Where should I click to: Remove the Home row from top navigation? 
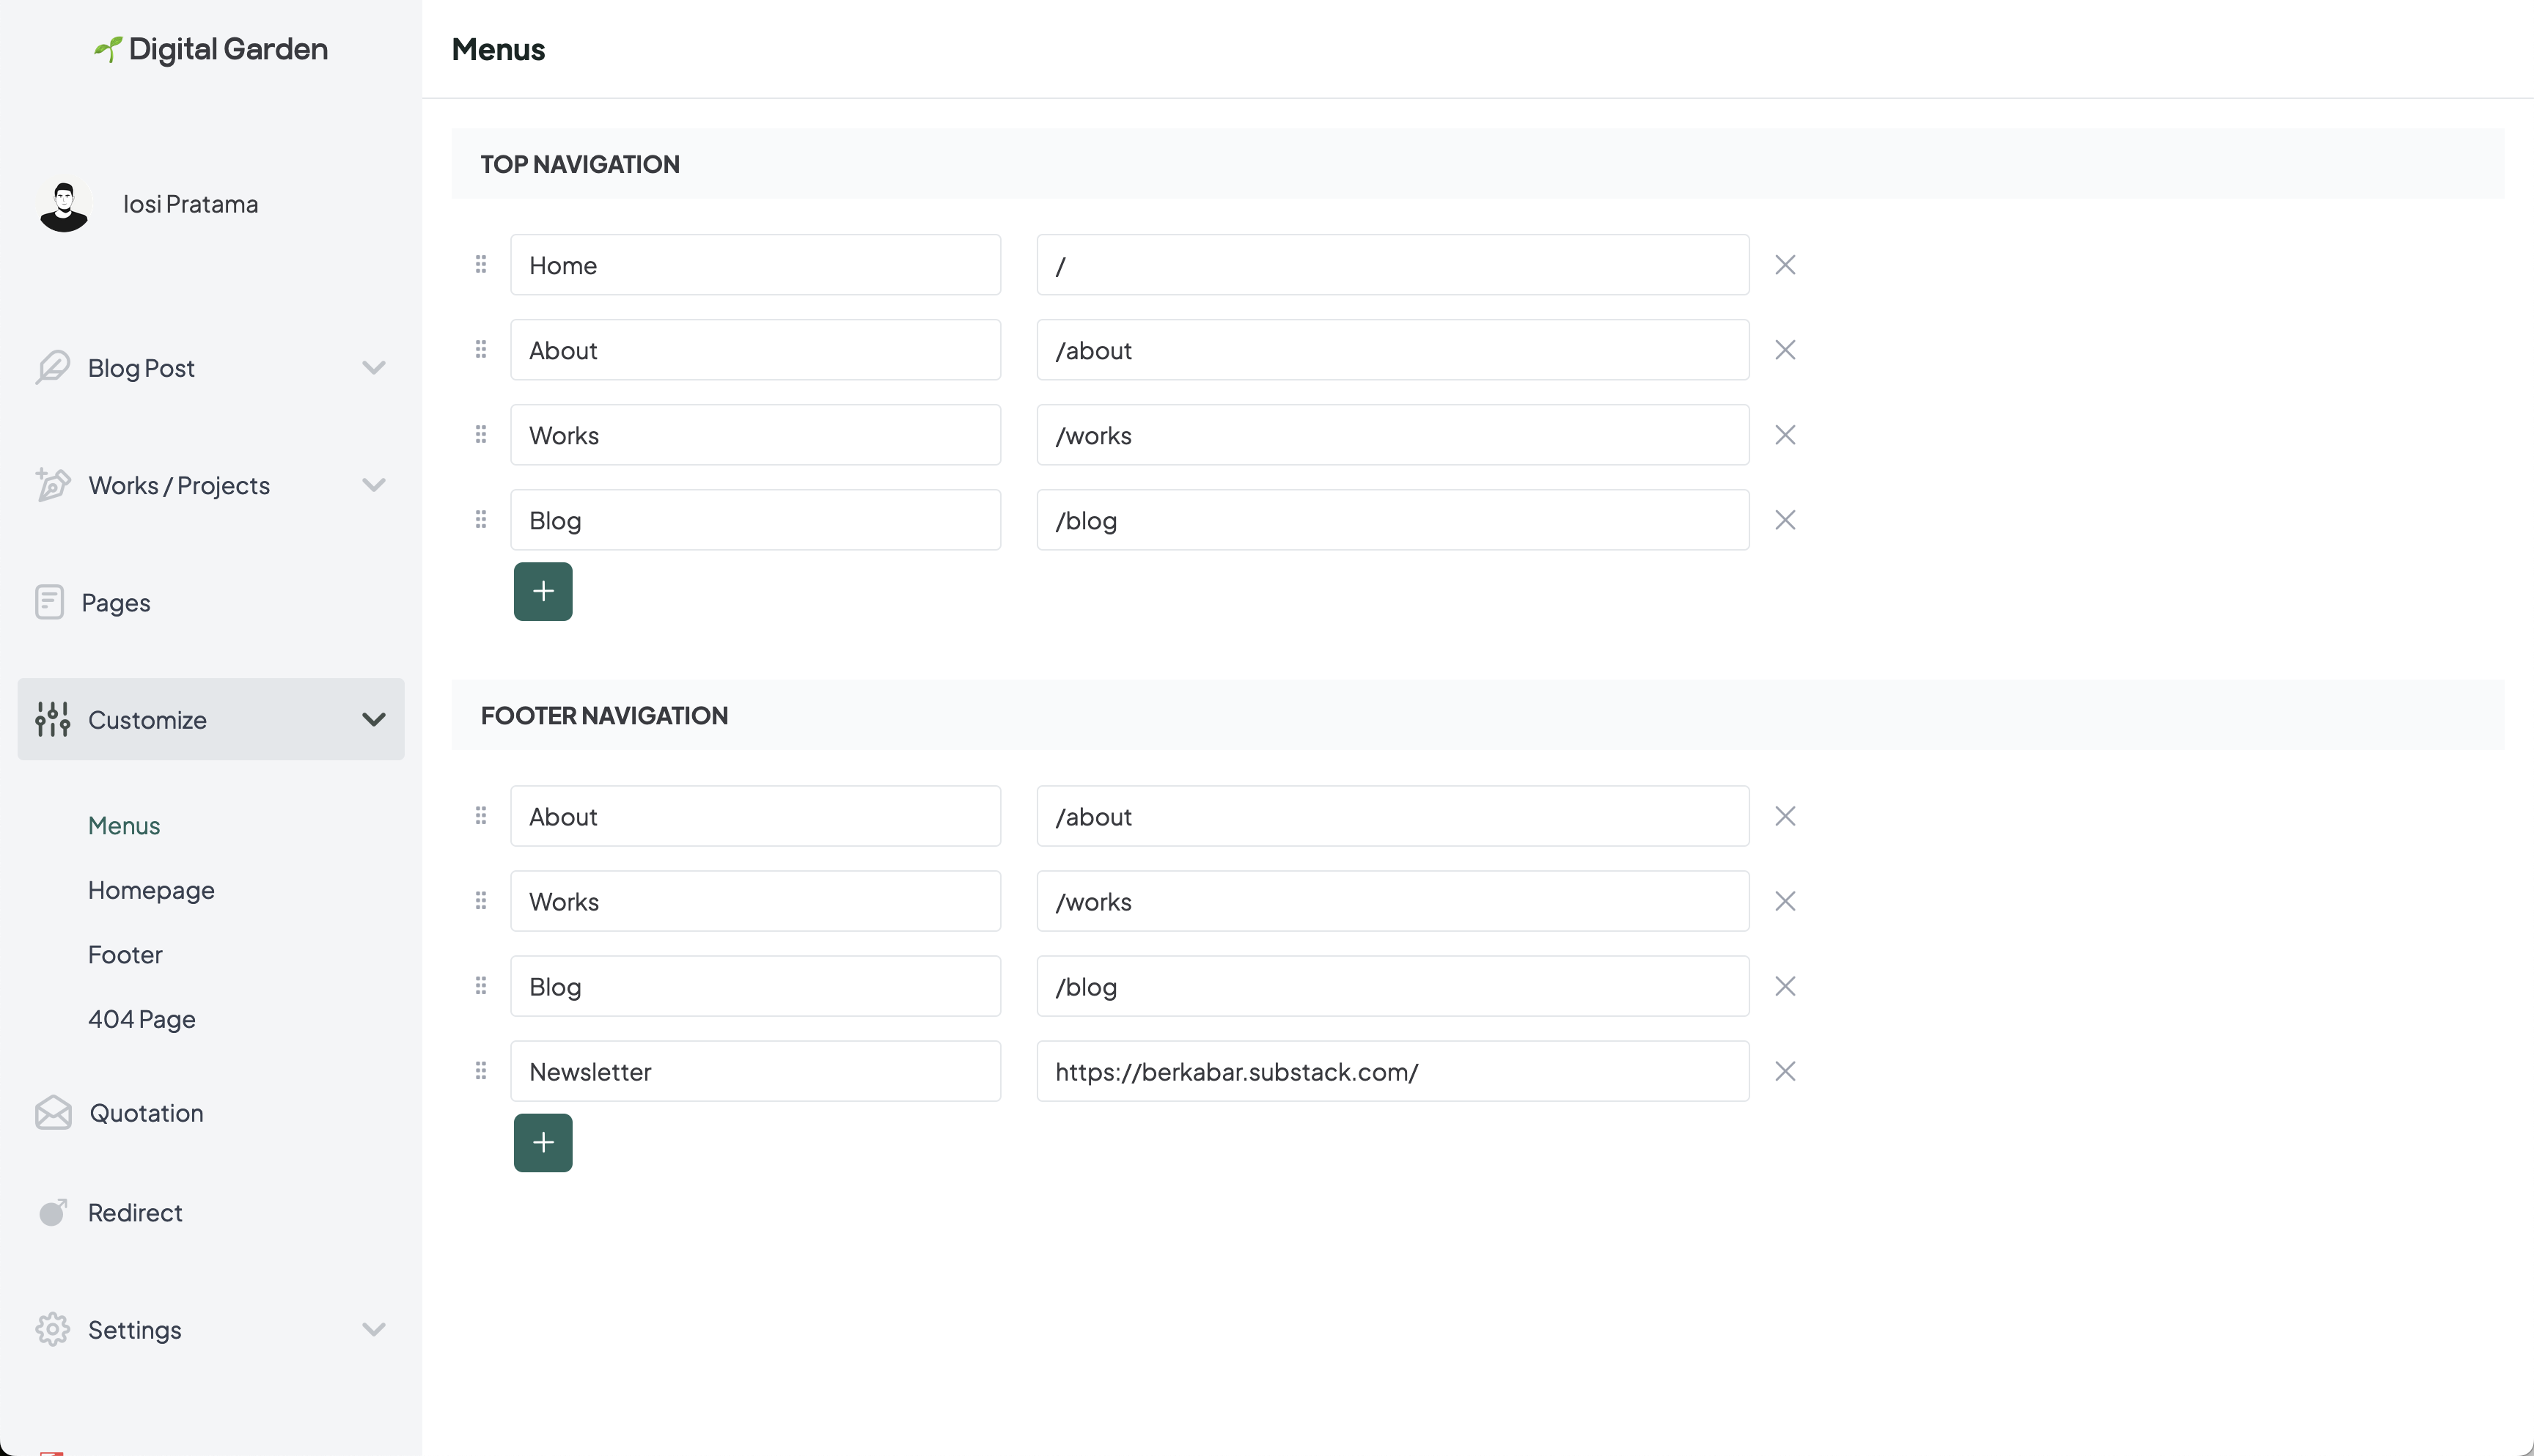click(x=1785, y=265)
